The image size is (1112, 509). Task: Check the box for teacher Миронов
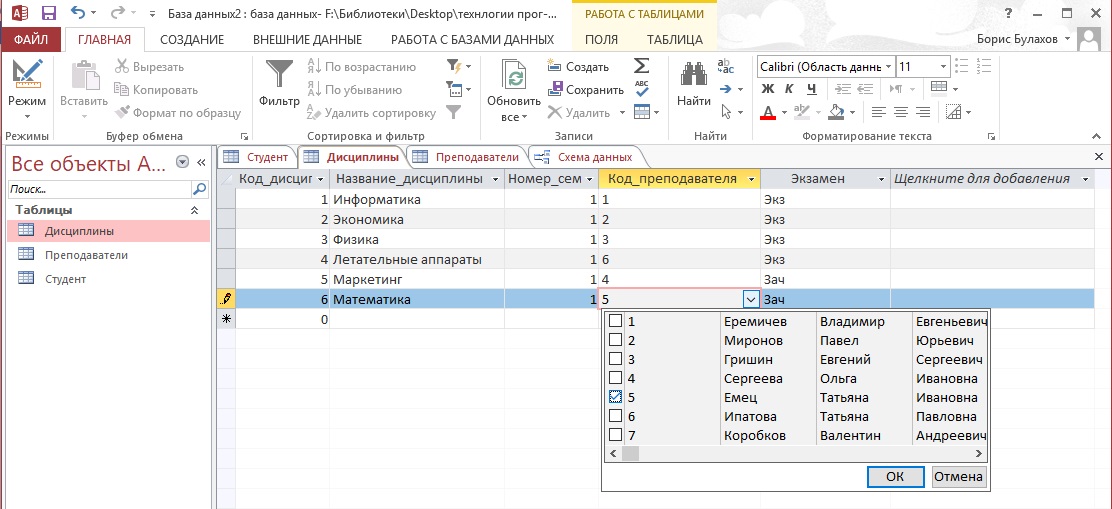click(x=616, y=340)
